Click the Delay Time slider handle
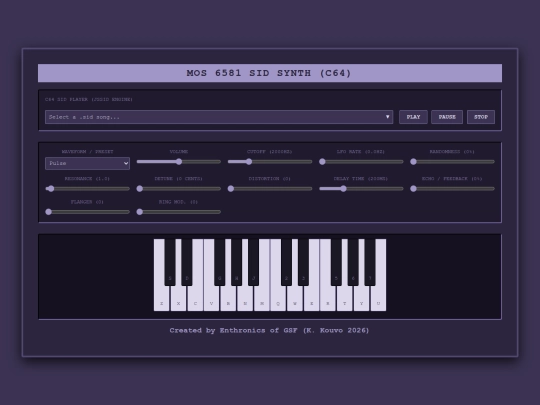Image resolution: width=540 pixels, height=405 pixels. [343, 189]
